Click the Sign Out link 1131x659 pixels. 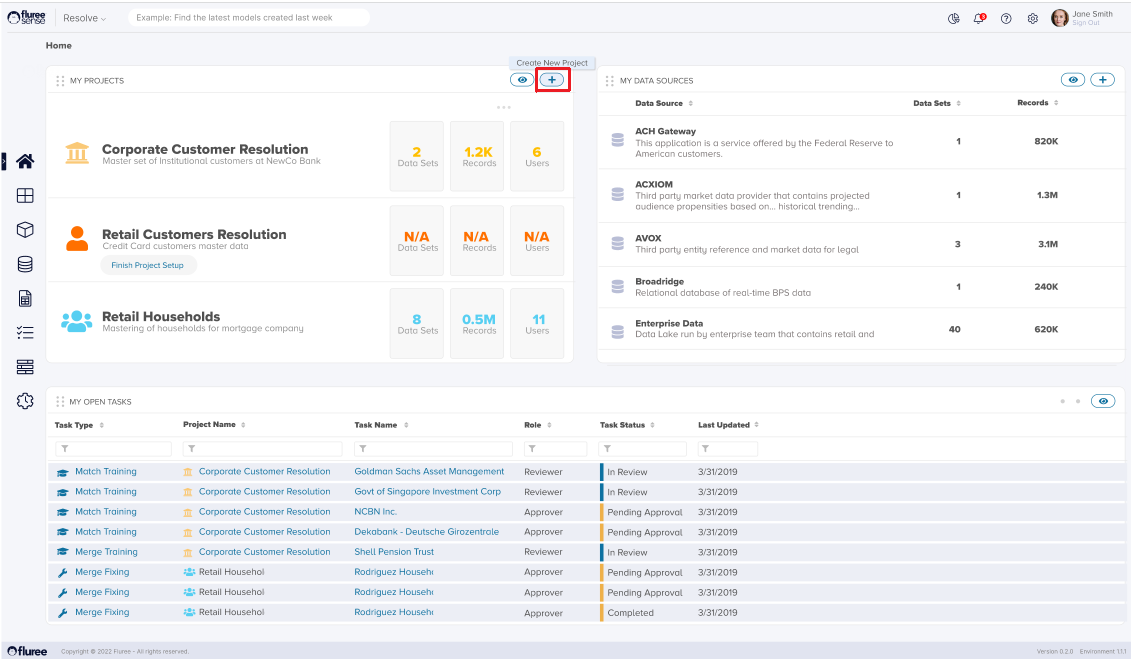pyautogui.click(x=1085, y=23)
